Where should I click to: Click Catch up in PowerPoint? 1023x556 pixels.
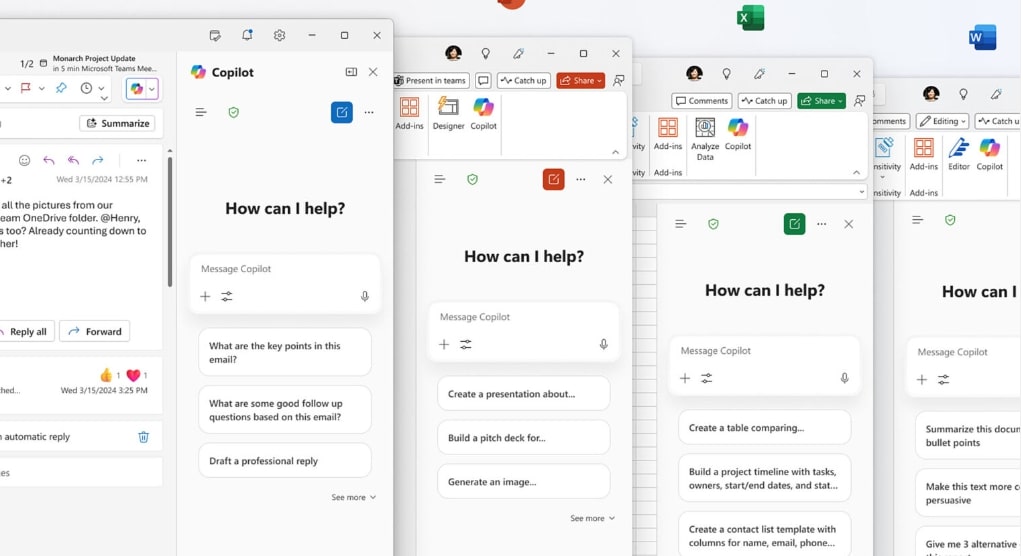tap(523, 81)
